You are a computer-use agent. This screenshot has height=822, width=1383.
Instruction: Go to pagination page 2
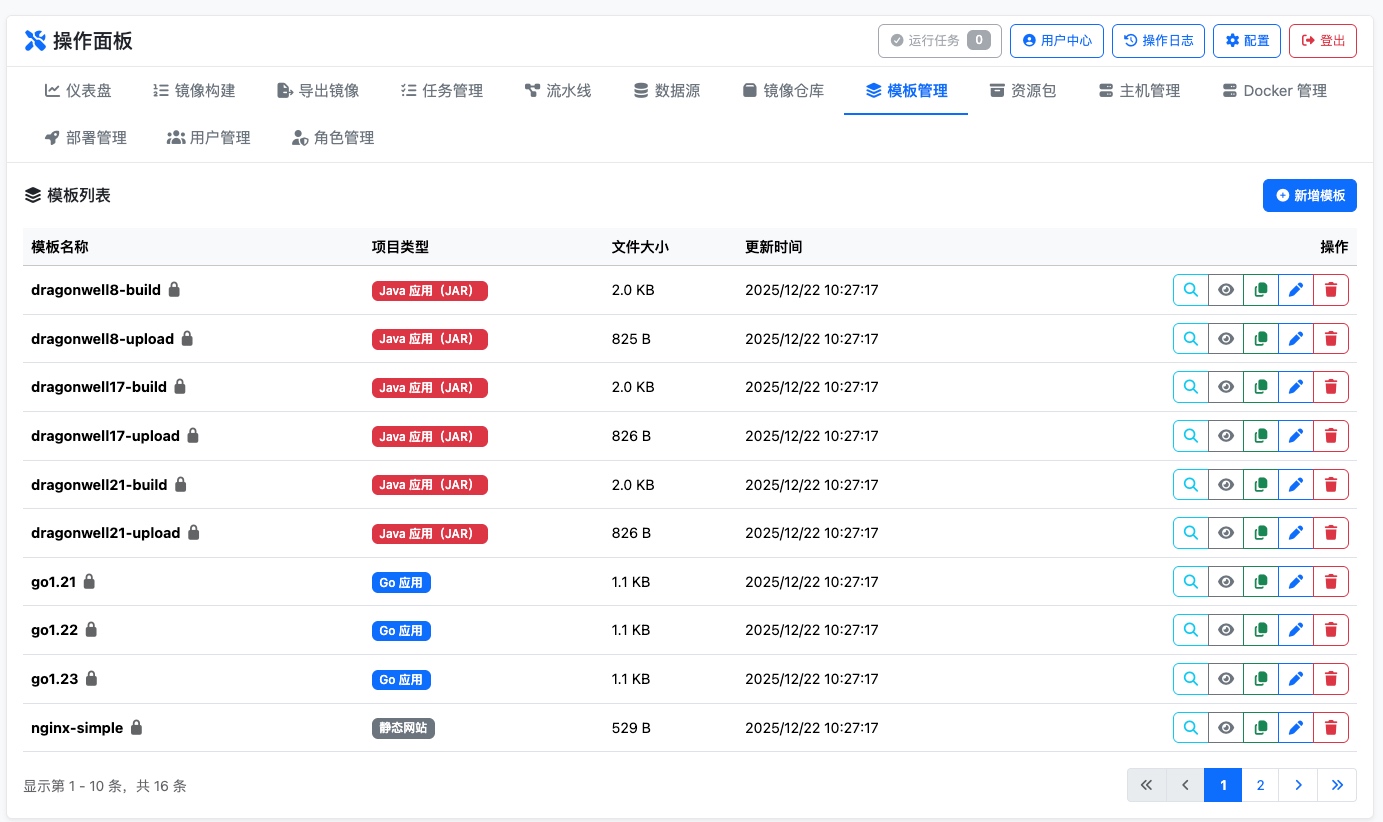tap(1260, 785)
